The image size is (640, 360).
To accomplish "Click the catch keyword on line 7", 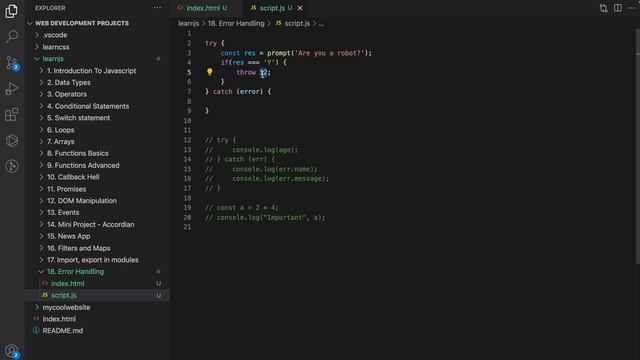I will (222, 91).
